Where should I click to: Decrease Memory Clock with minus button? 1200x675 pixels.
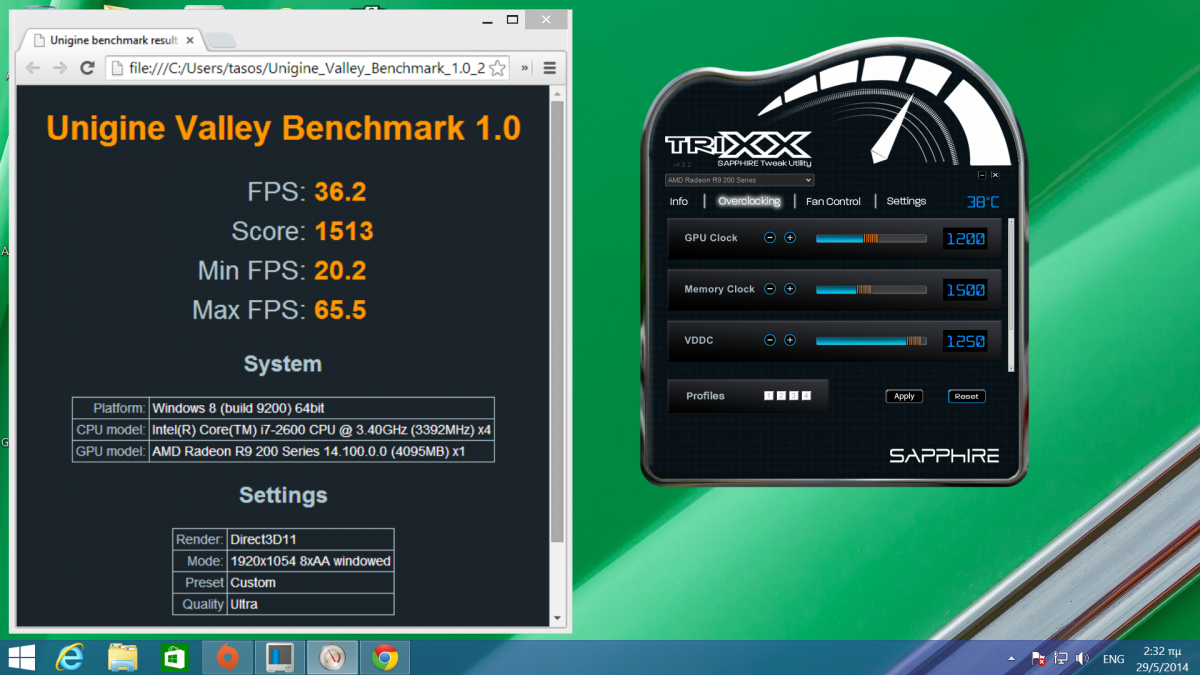(769, 289)
